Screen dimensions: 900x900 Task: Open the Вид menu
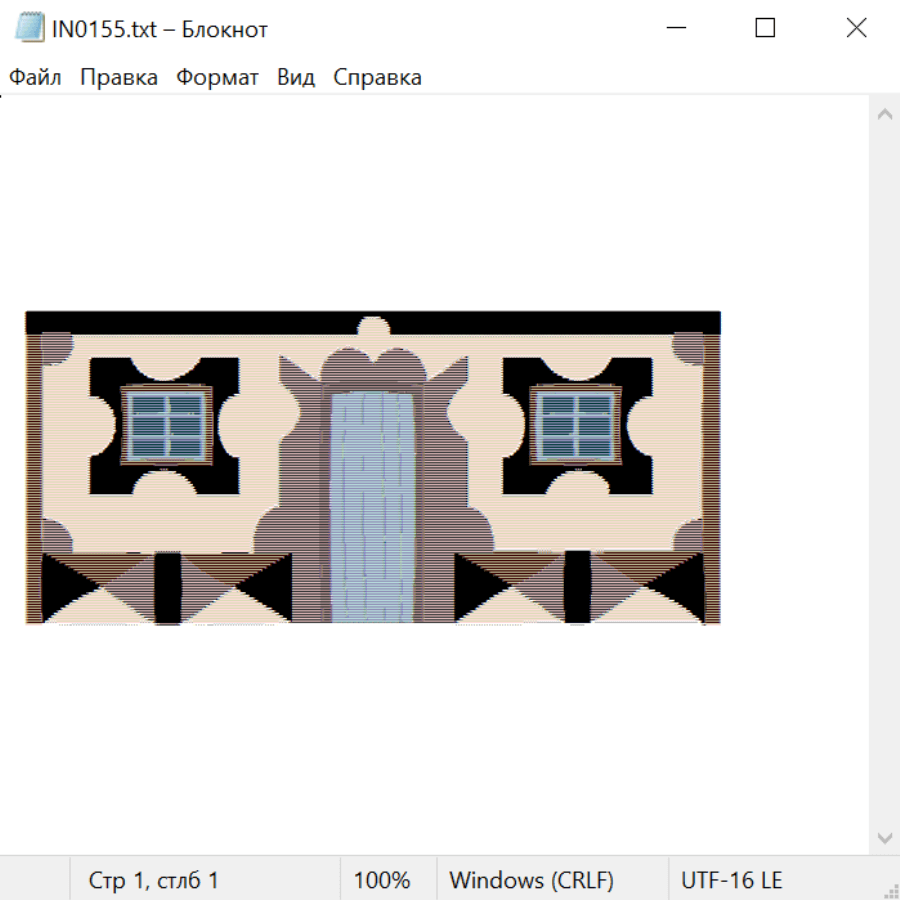(296, 78)
